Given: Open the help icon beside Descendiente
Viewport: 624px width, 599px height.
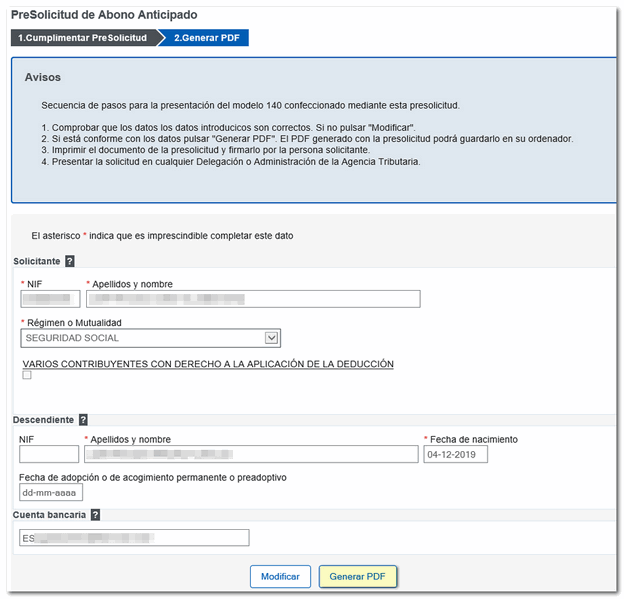Looking at the screenshot, I should point(83,420).
